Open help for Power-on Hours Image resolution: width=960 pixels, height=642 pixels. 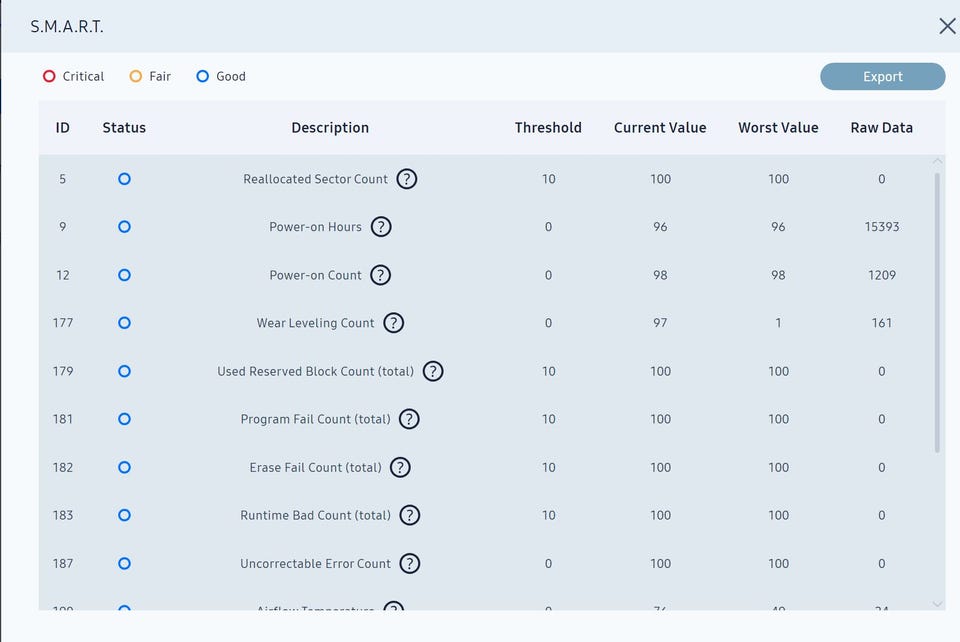(x=381, y=227)
